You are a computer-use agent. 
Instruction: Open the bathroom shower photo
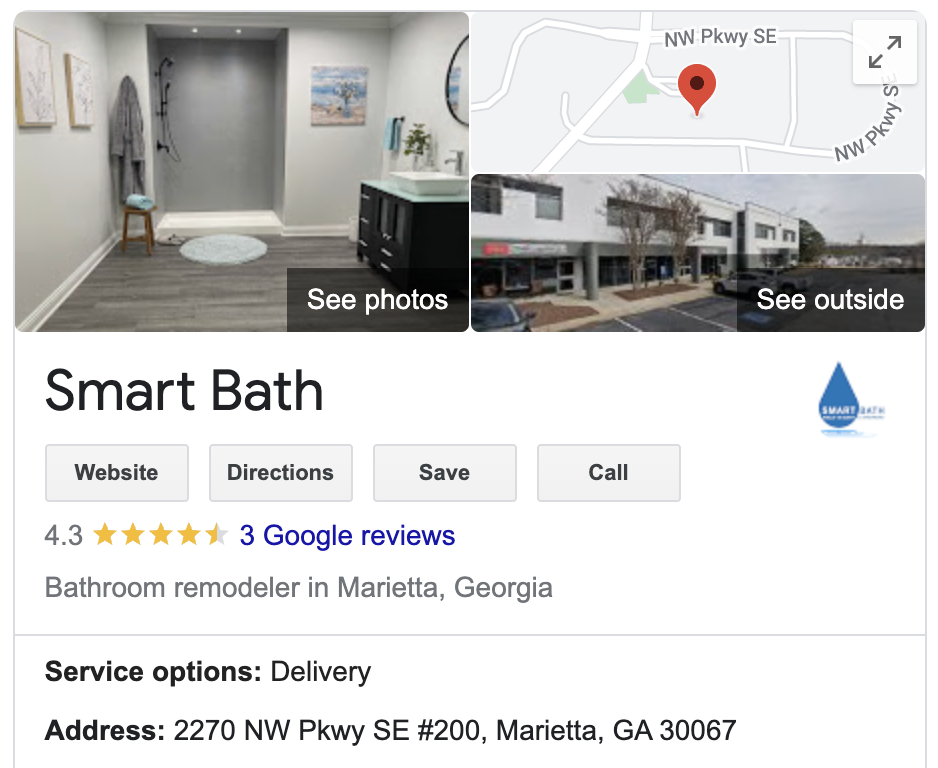(x=241, y=171)
